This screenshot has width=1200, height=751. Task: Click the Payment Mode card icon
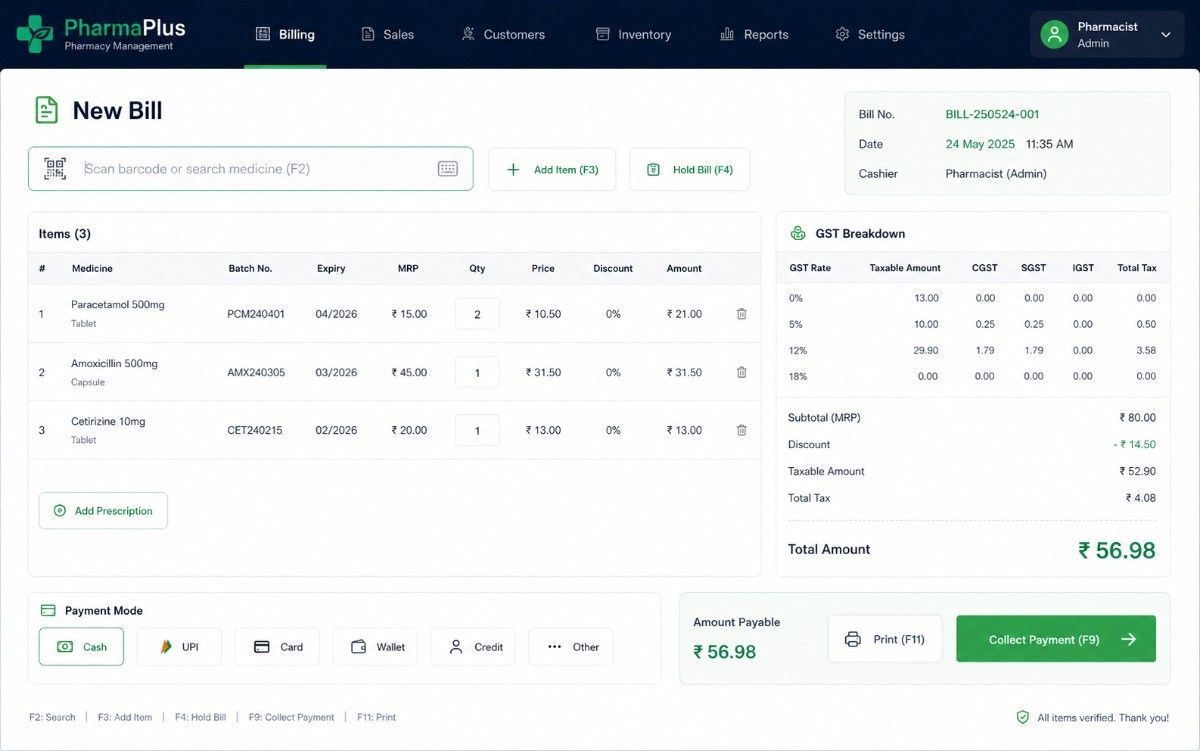[x=48, y=610]
